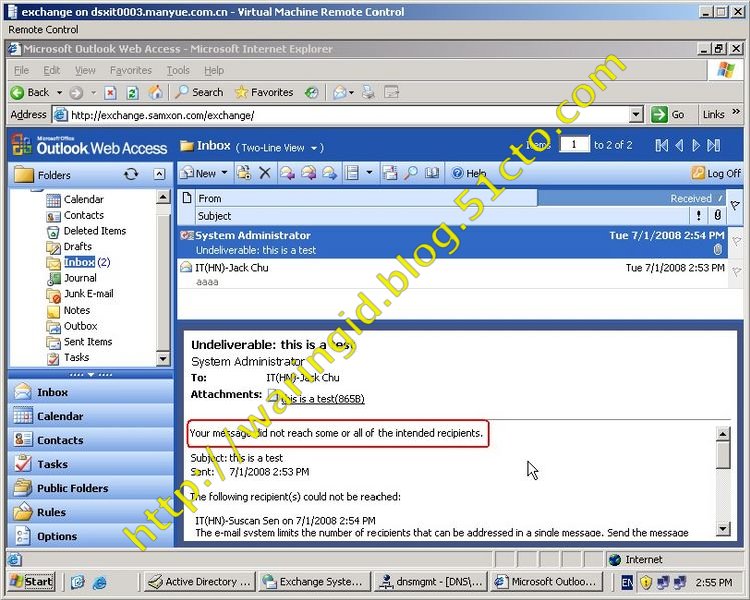
Task: Open the Favorites menu
Action: click(x=130, y=71)
